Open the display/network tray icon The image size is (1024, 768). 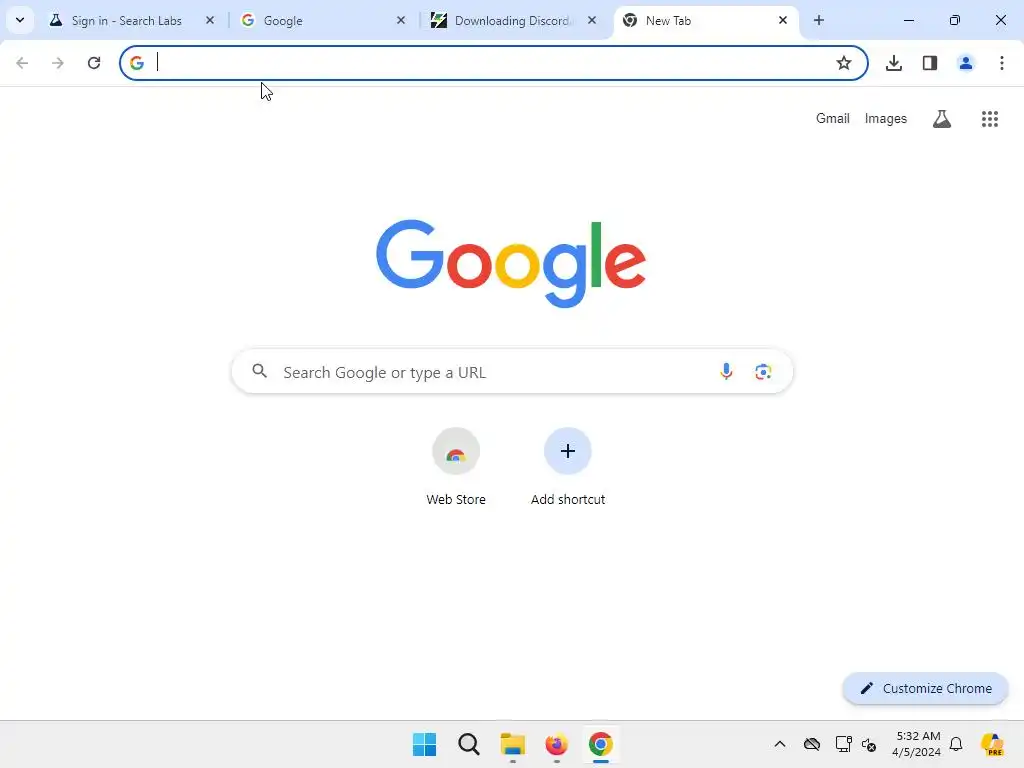(843, 744)
